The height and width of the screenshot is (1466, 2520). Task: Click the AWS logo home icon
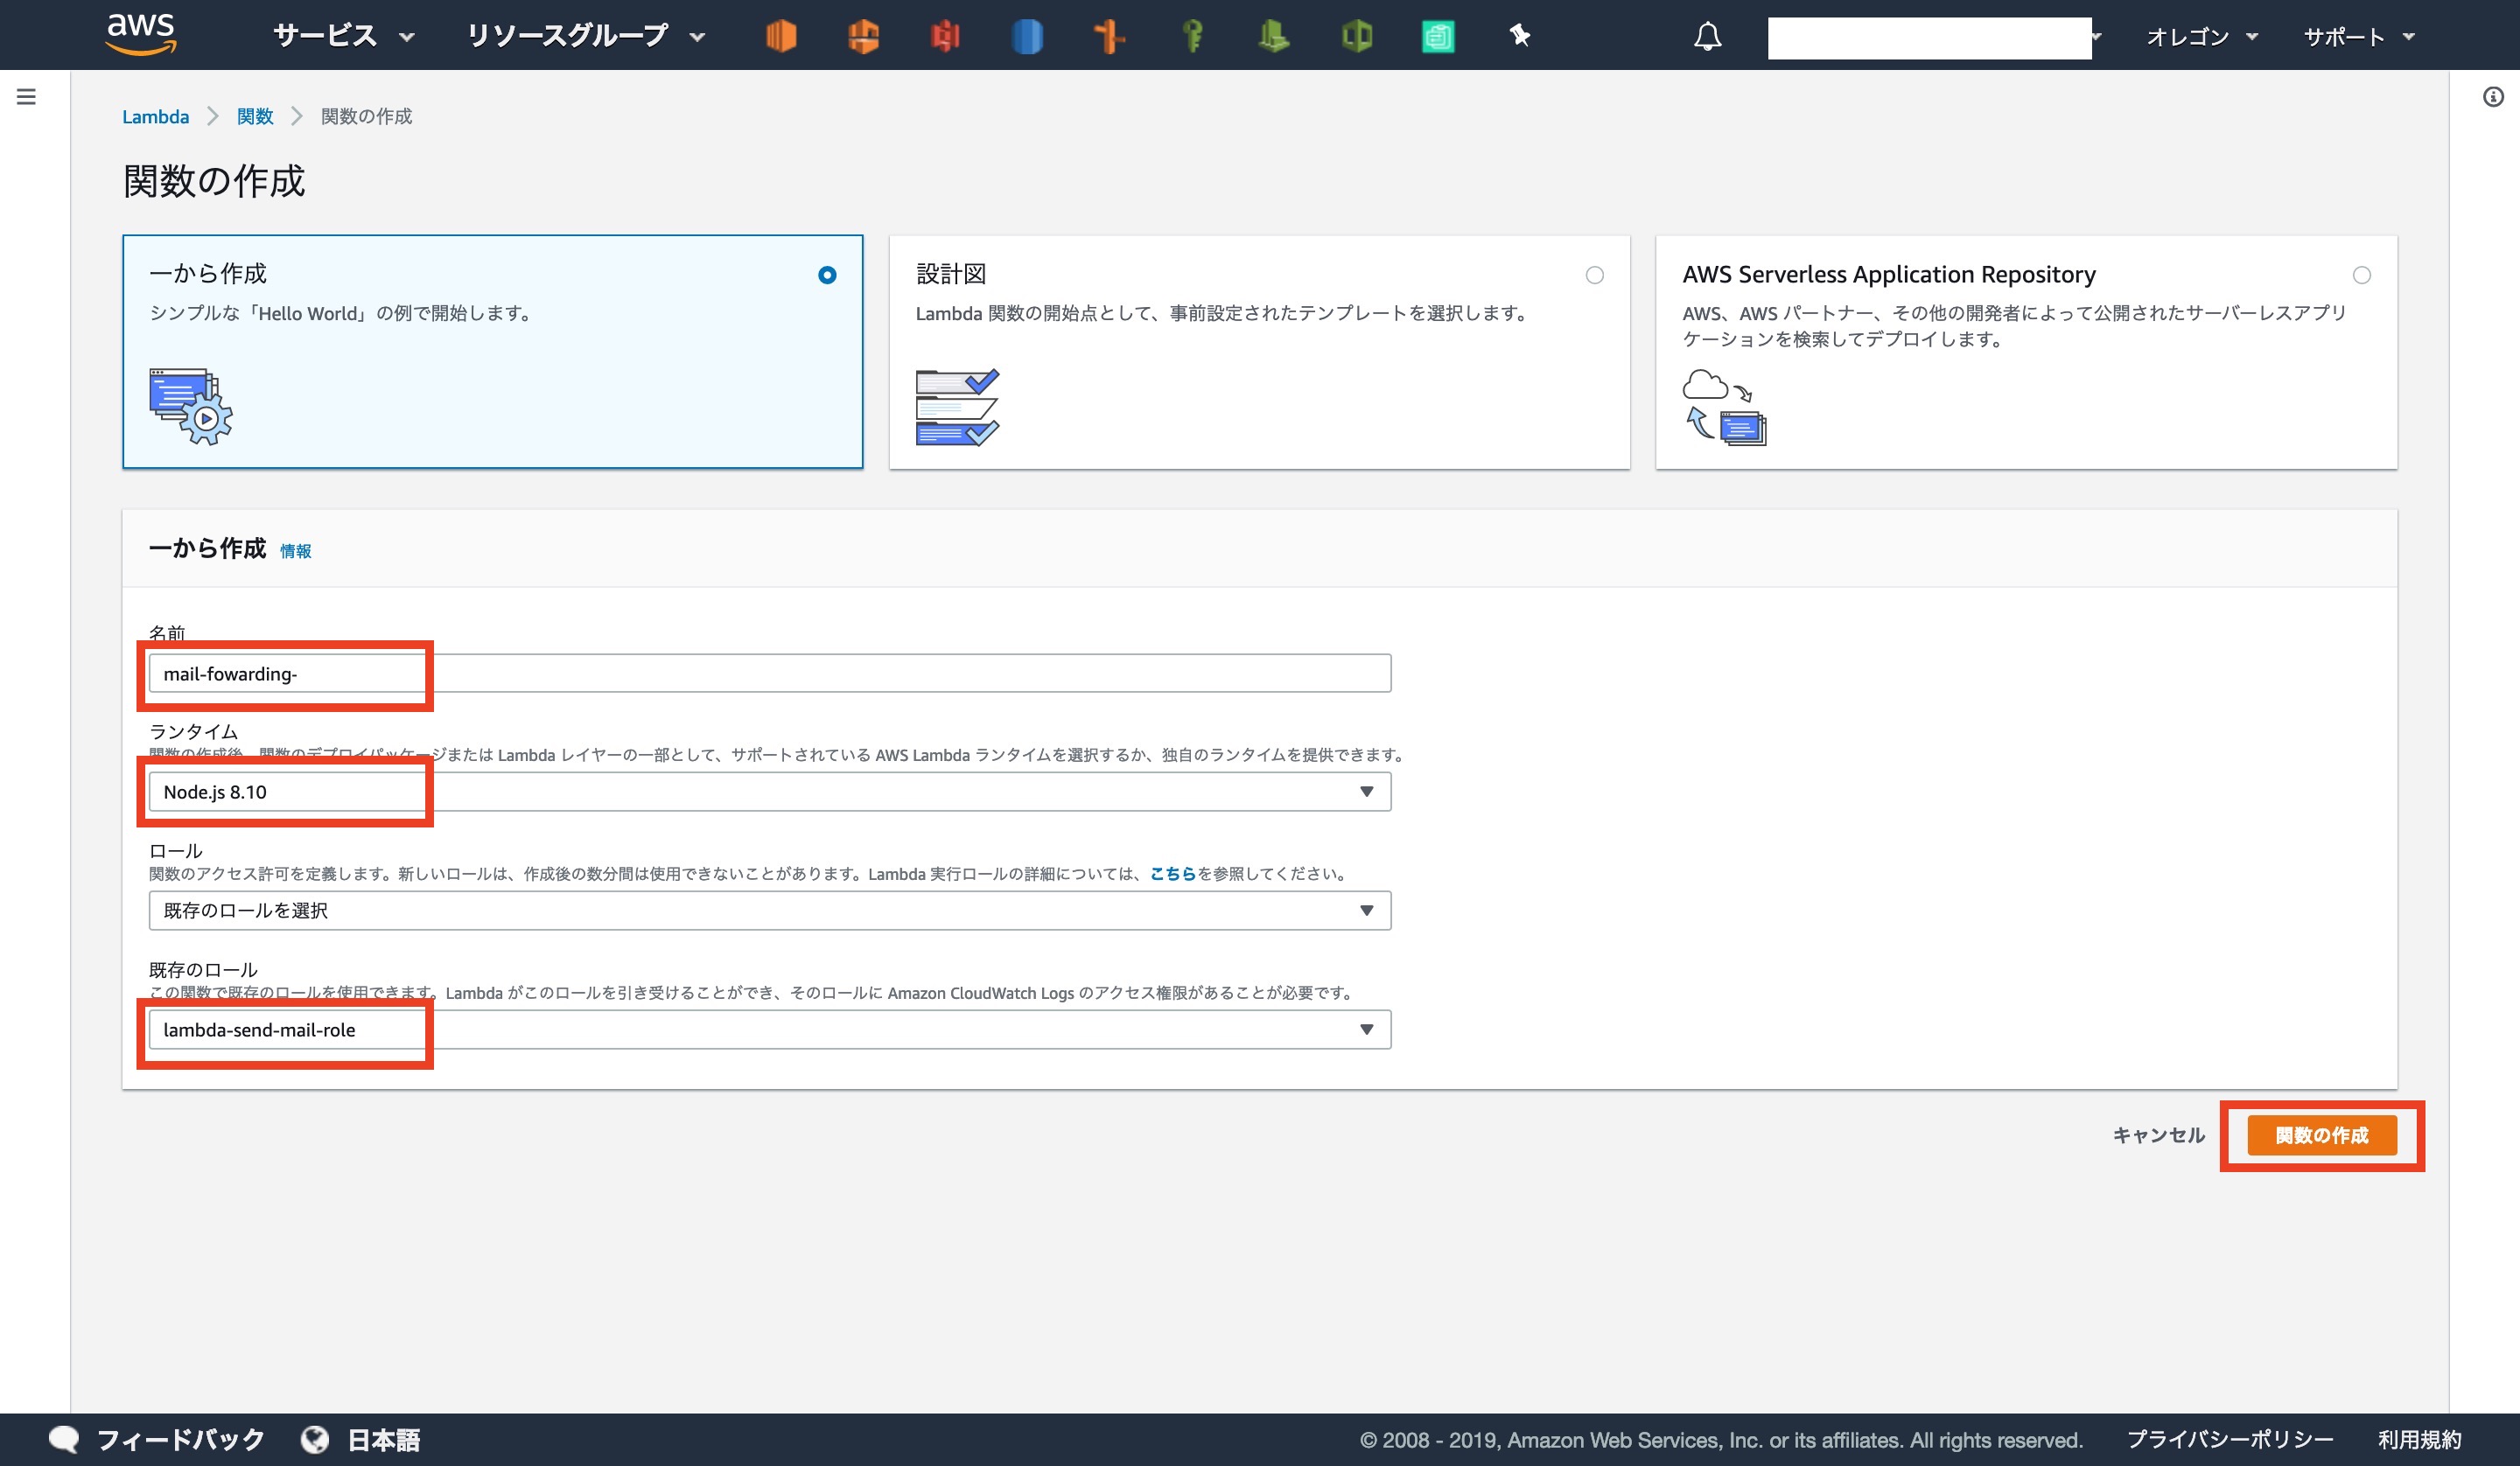(x=141, y=34)
